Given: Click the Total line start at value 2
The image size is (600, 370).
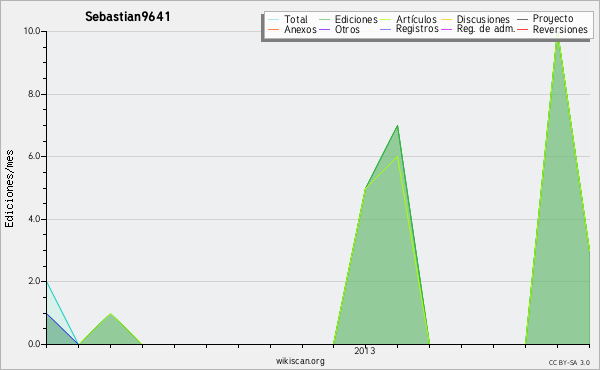Looking at the screenshot, I should click(47, 282).
